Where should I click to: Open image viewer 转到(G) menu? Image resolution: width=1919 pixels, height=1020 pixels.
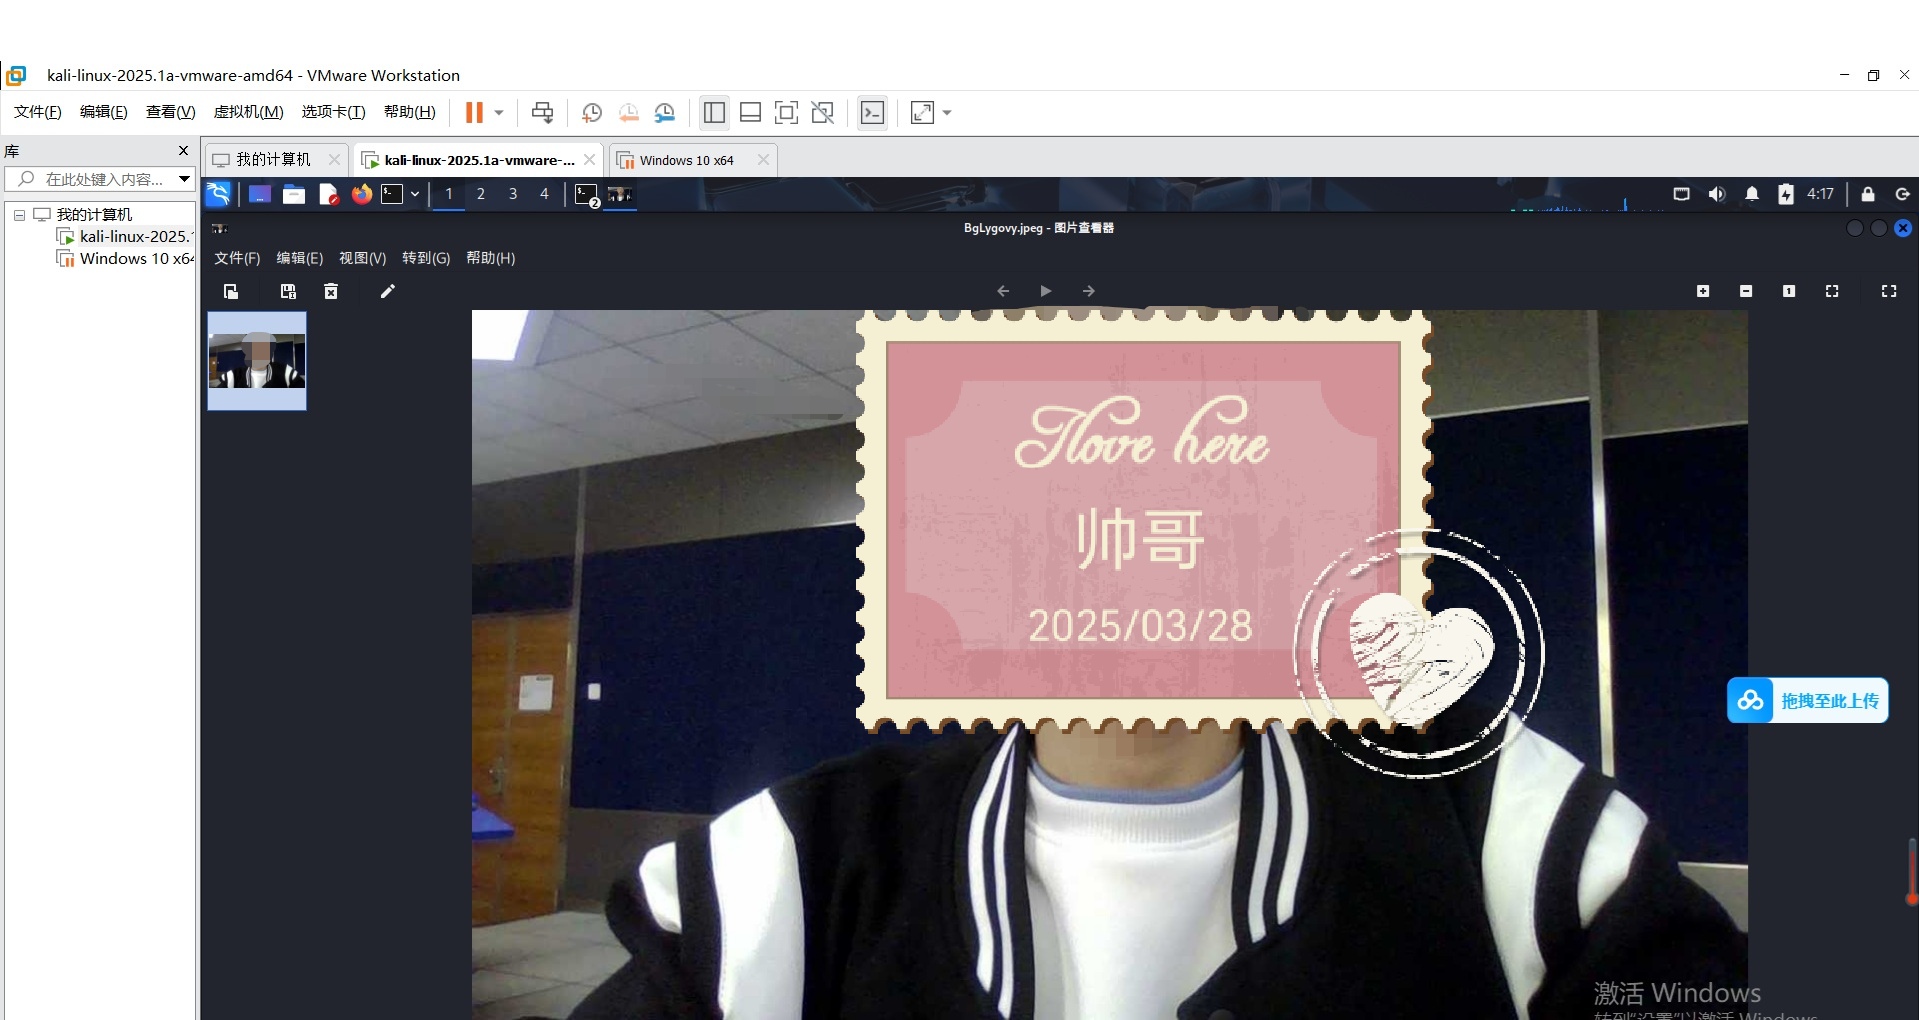[x=426, y=258]
